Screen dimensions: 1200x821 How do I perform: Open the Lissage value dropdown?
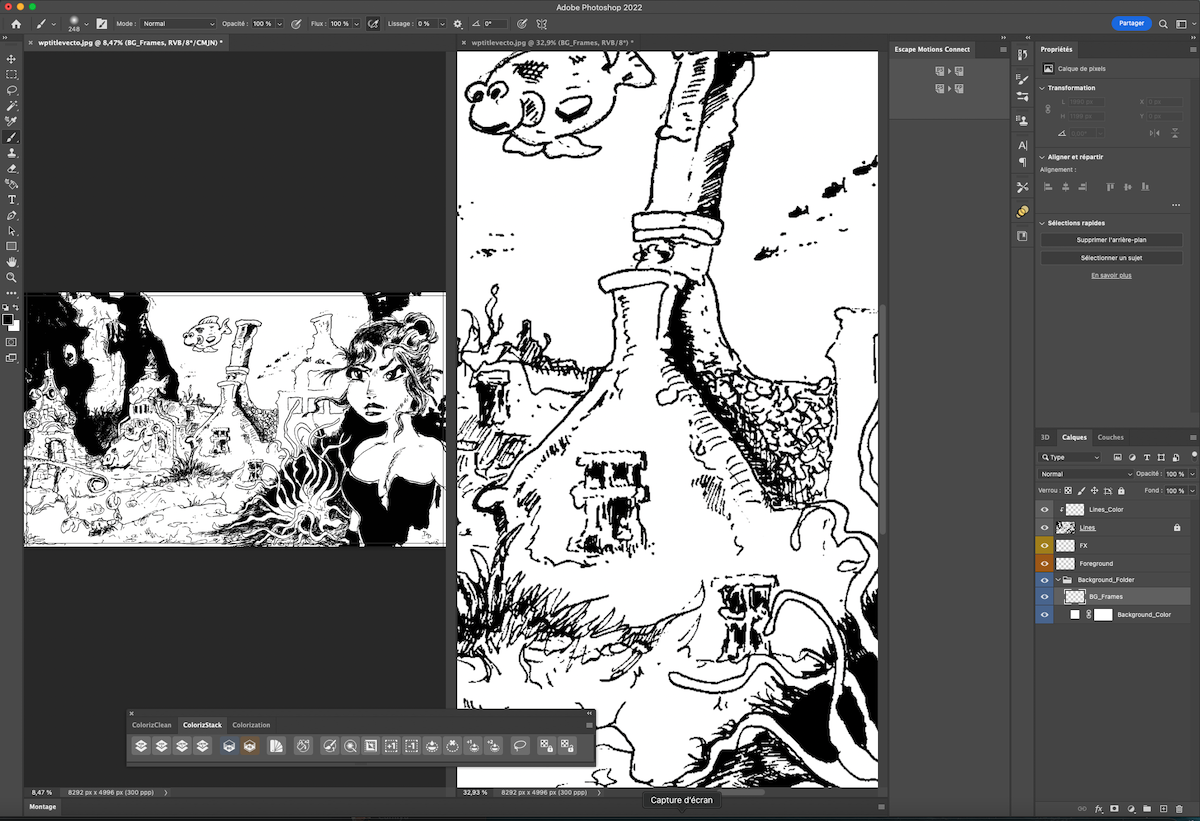point(440,23)
